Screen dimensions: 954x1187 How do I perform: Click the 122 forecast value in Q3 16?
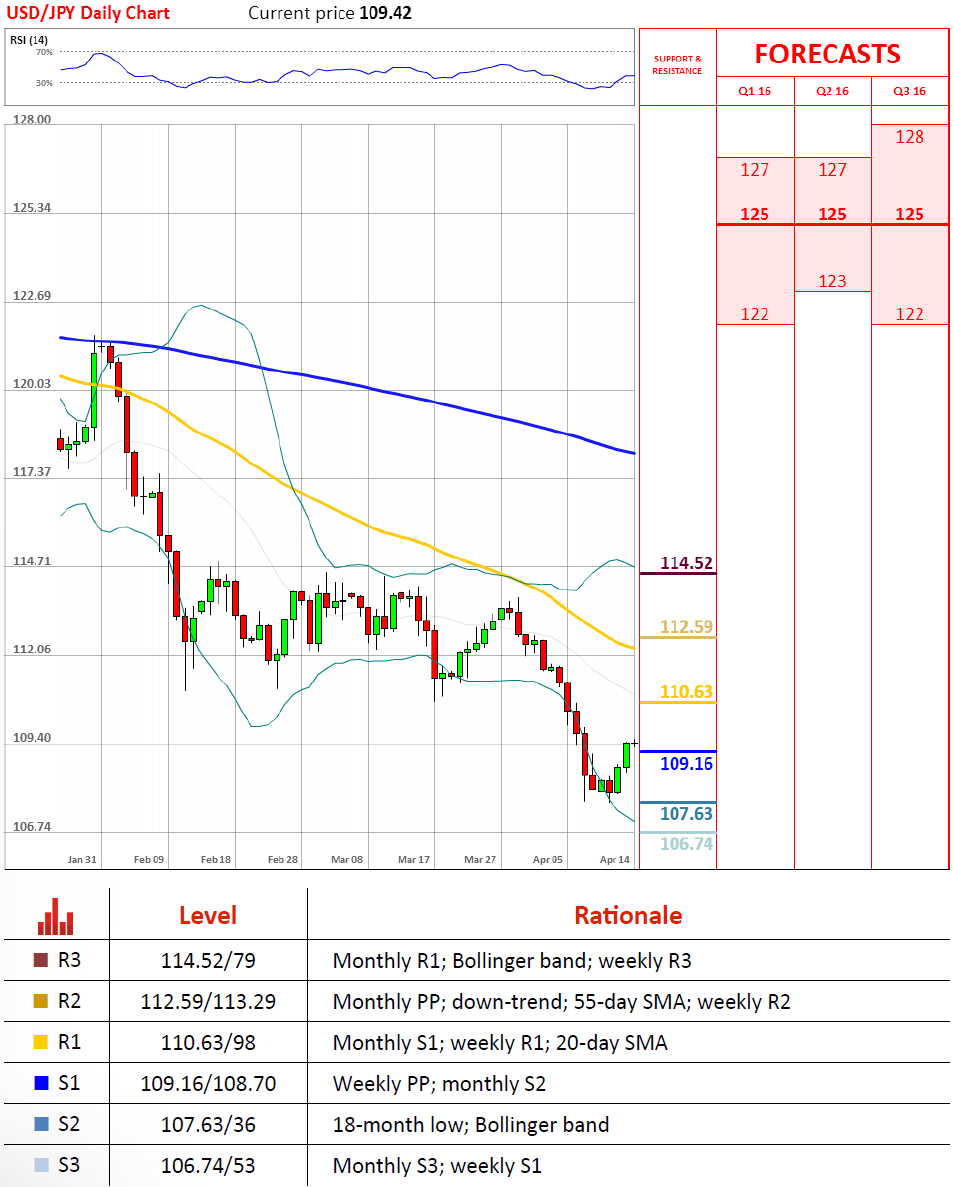(909, 314)
